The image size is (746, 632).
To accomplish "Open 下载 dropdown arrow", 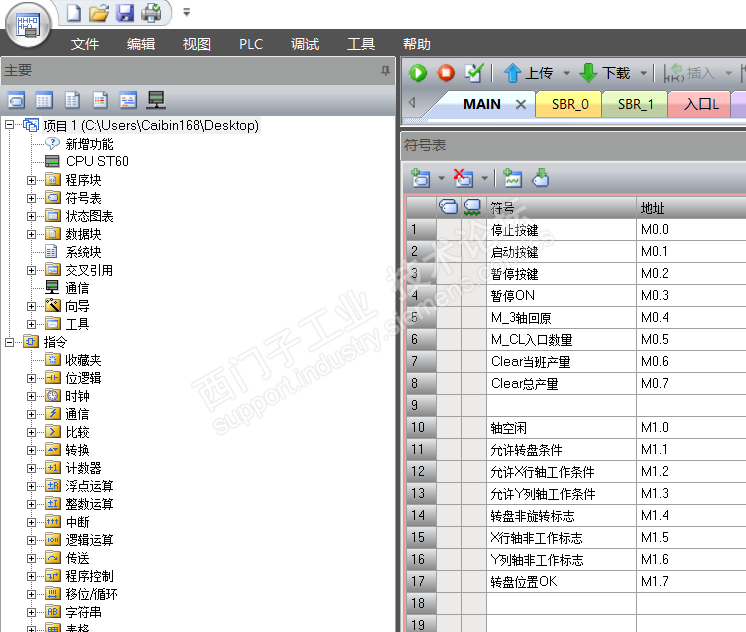I will (643, 73).
